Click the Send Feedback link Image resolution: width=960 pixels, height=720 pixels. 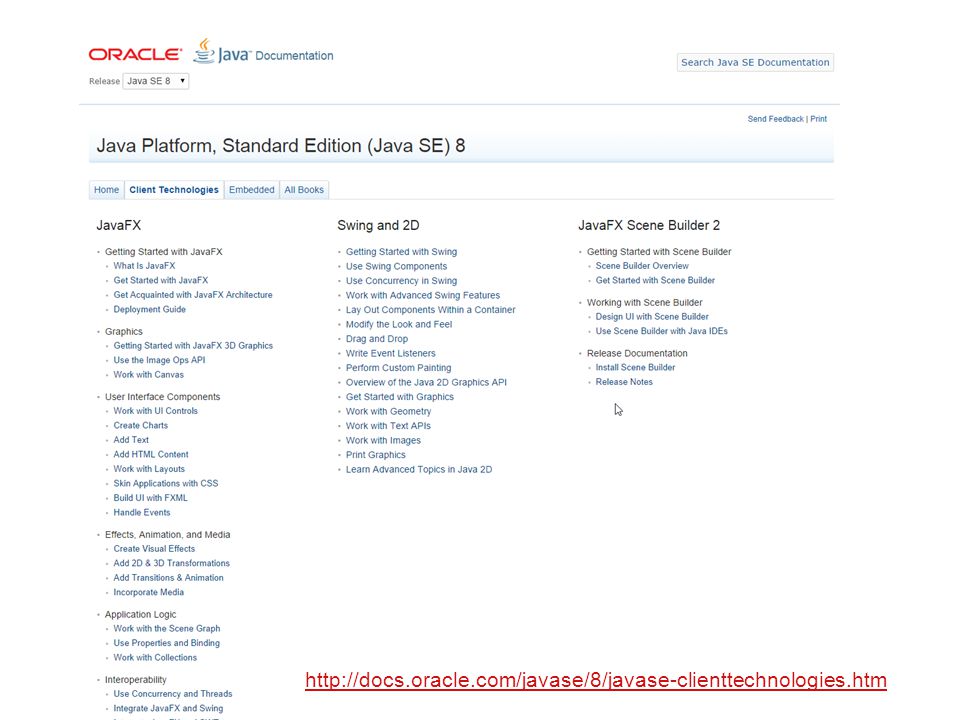tap(775, 119)
